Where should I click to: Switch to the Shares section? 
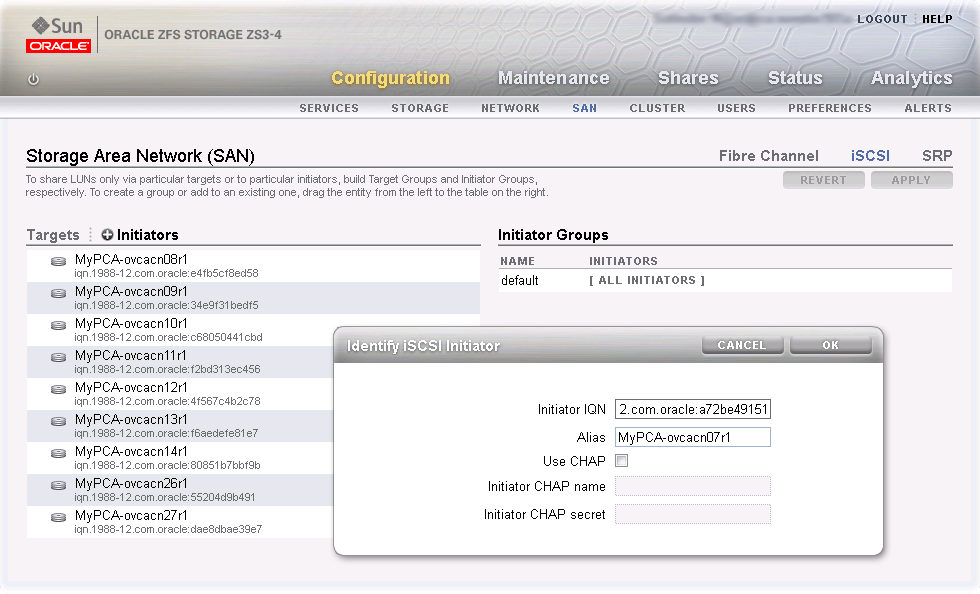(x=688, y=77)
